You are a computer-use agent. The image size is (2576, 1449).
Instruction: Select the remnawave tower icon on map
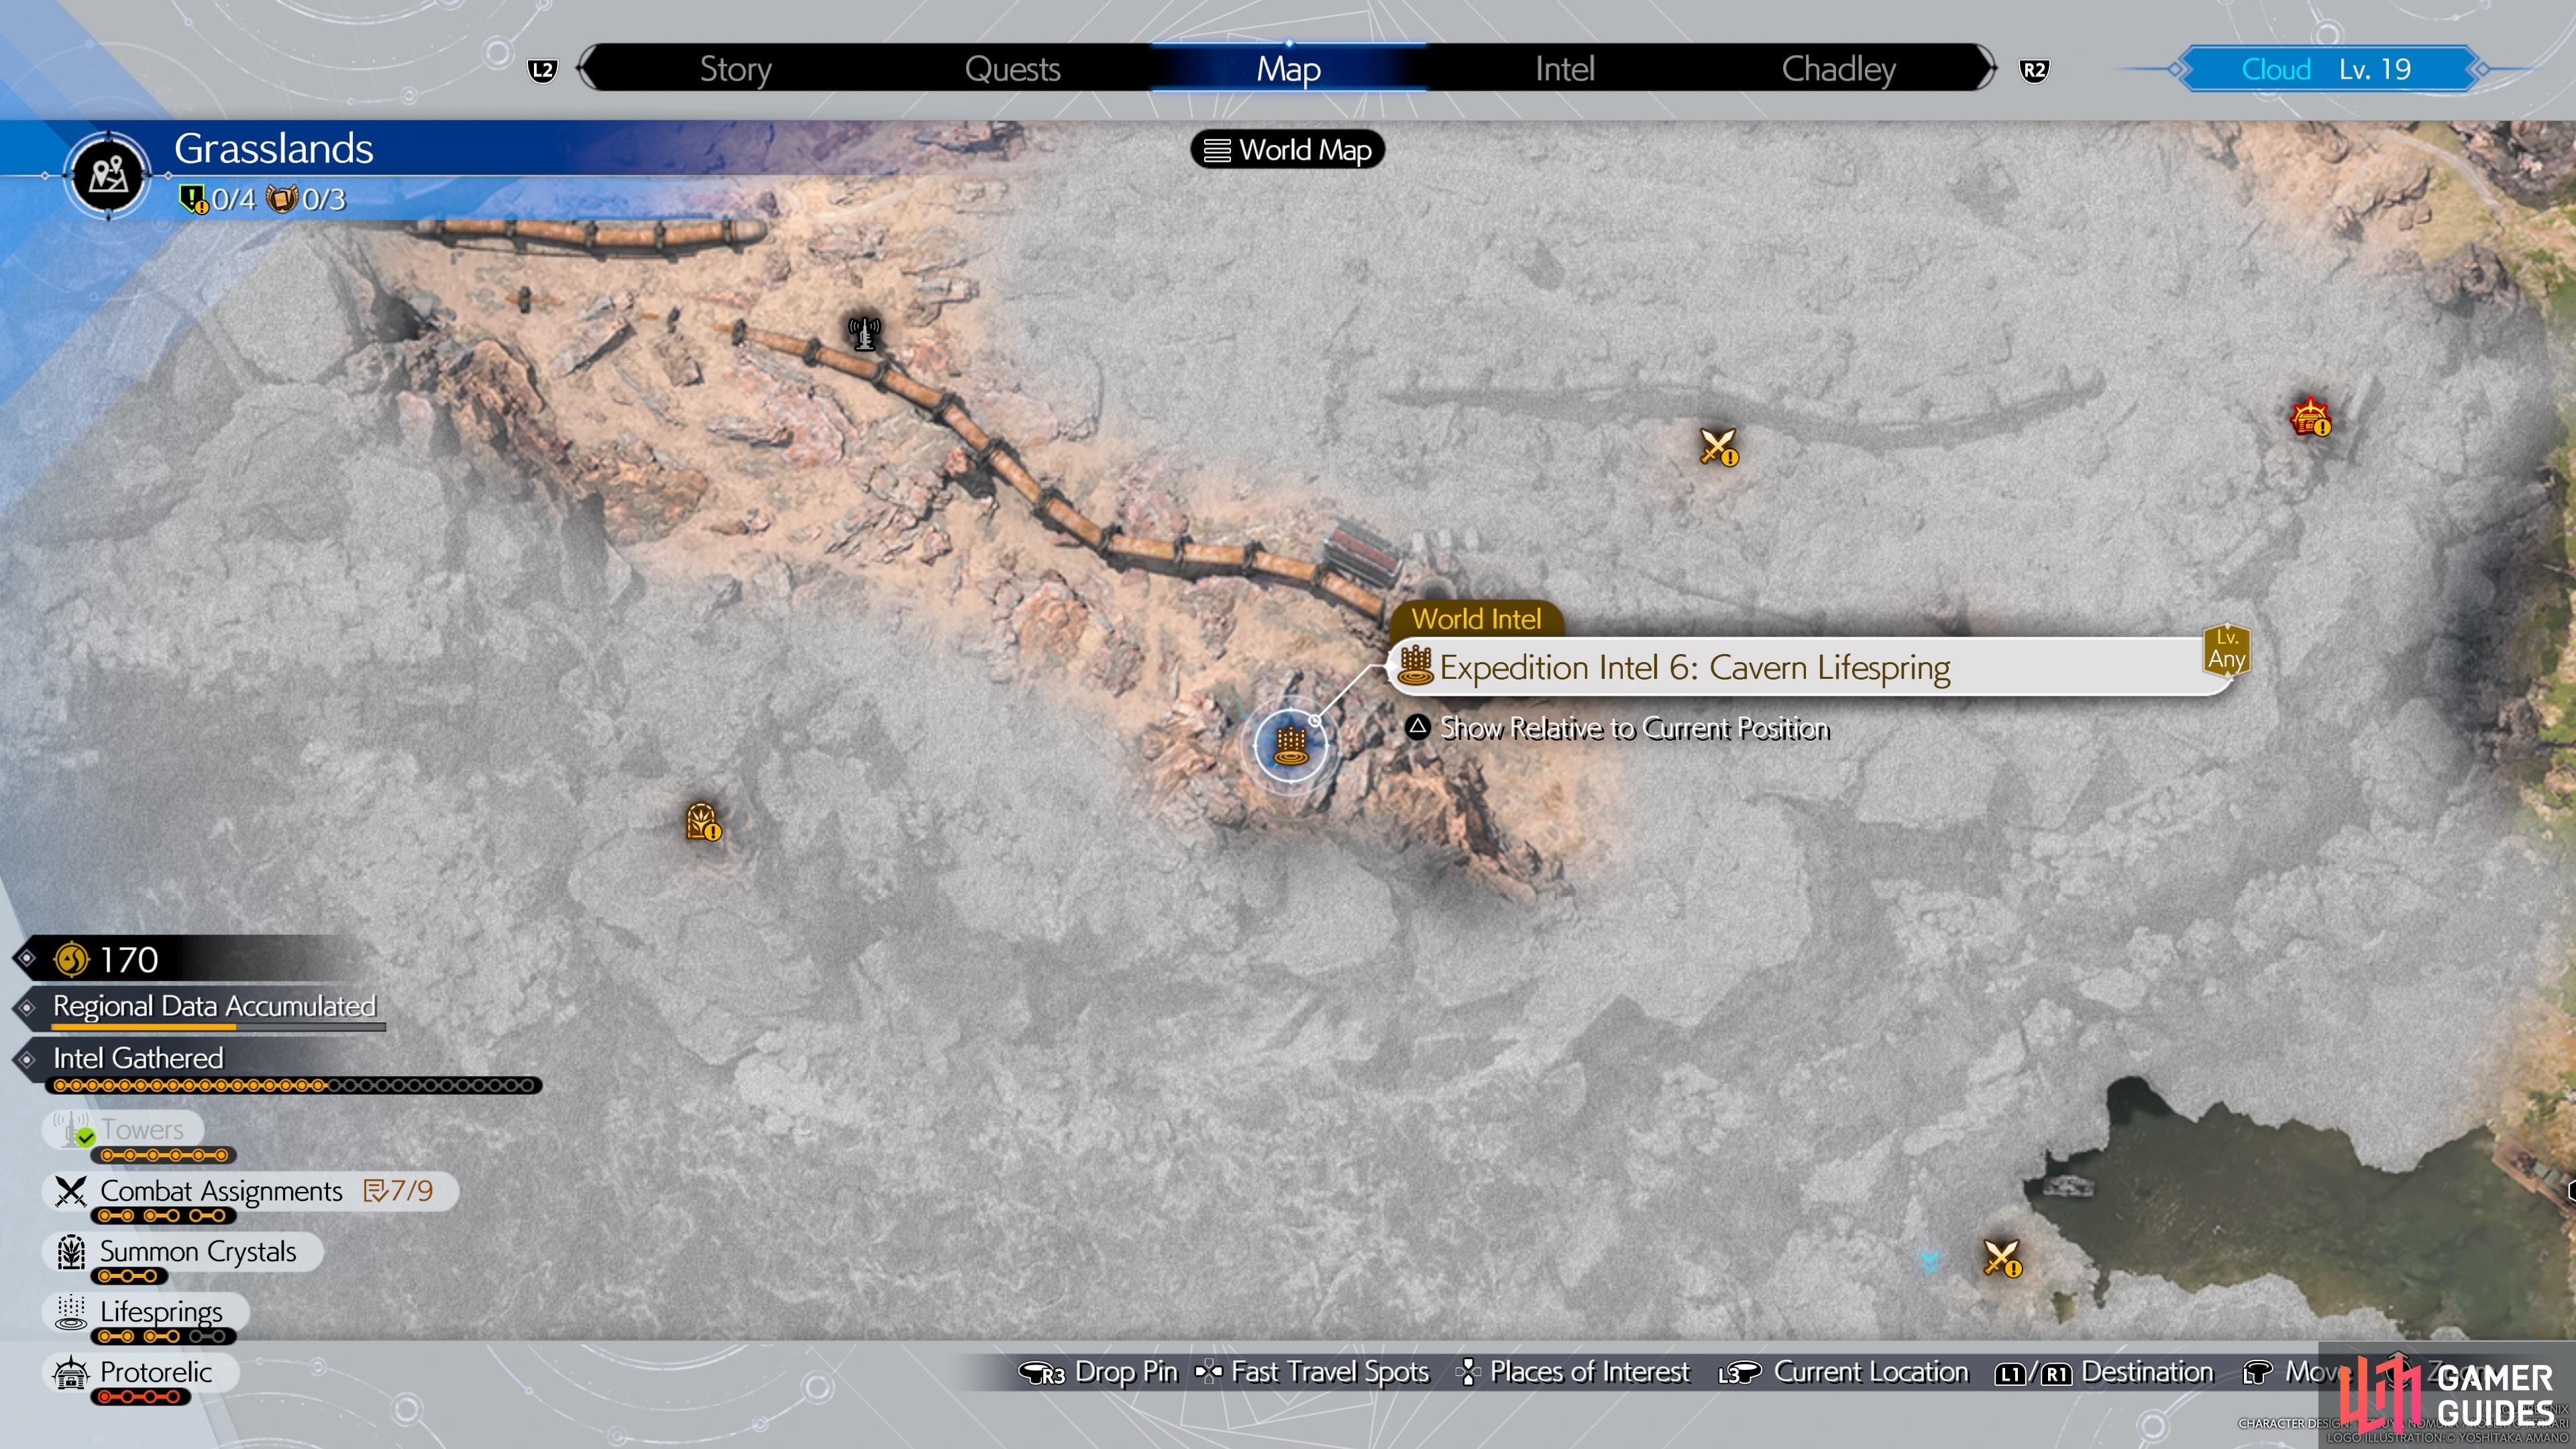pyautogui.click(x=864, y=333)
